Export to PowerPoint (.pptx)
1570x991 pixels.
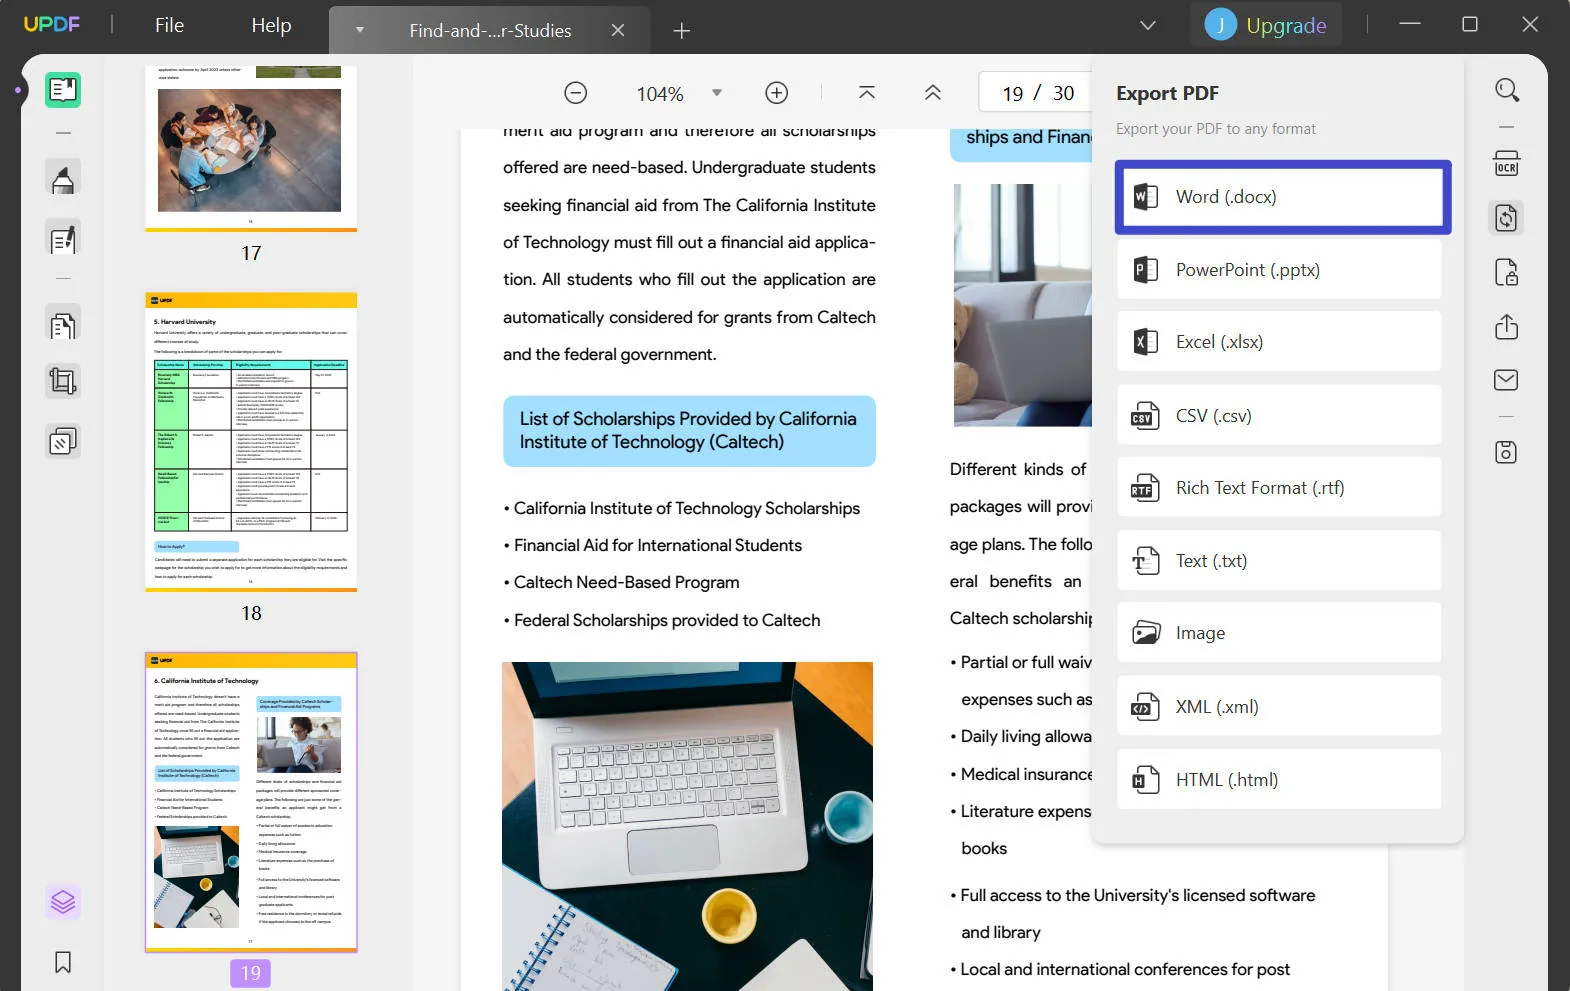[x=1279, y=270]
